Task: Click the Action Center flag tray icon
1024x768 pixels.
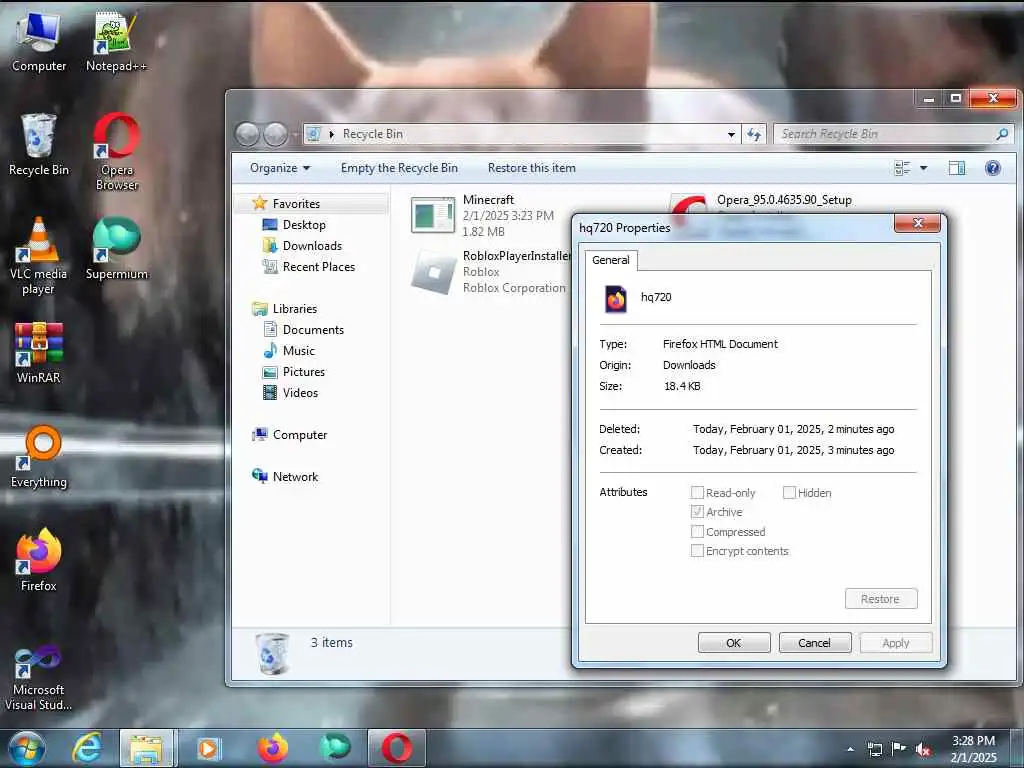Action: [899, 748]
